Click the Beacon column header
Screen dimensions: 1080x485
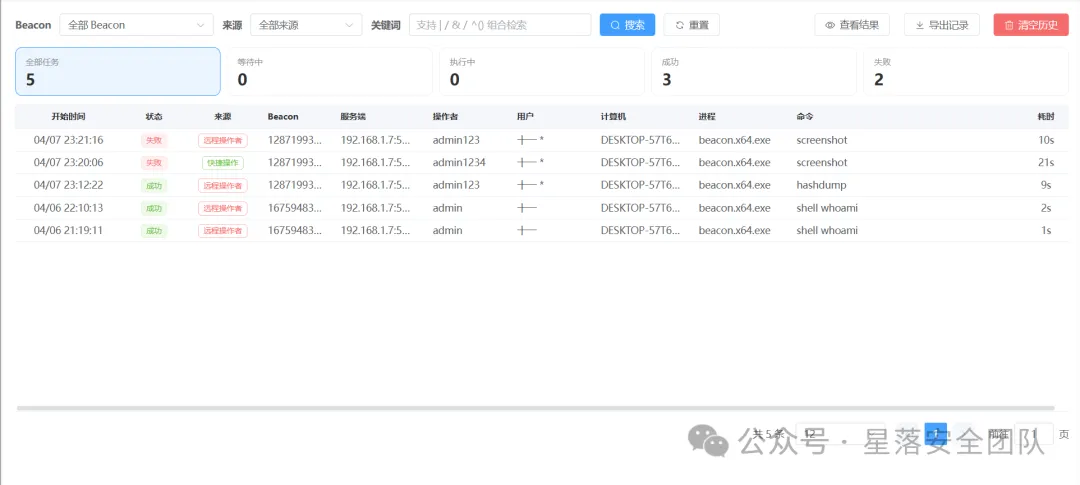(x=283, y=116)
